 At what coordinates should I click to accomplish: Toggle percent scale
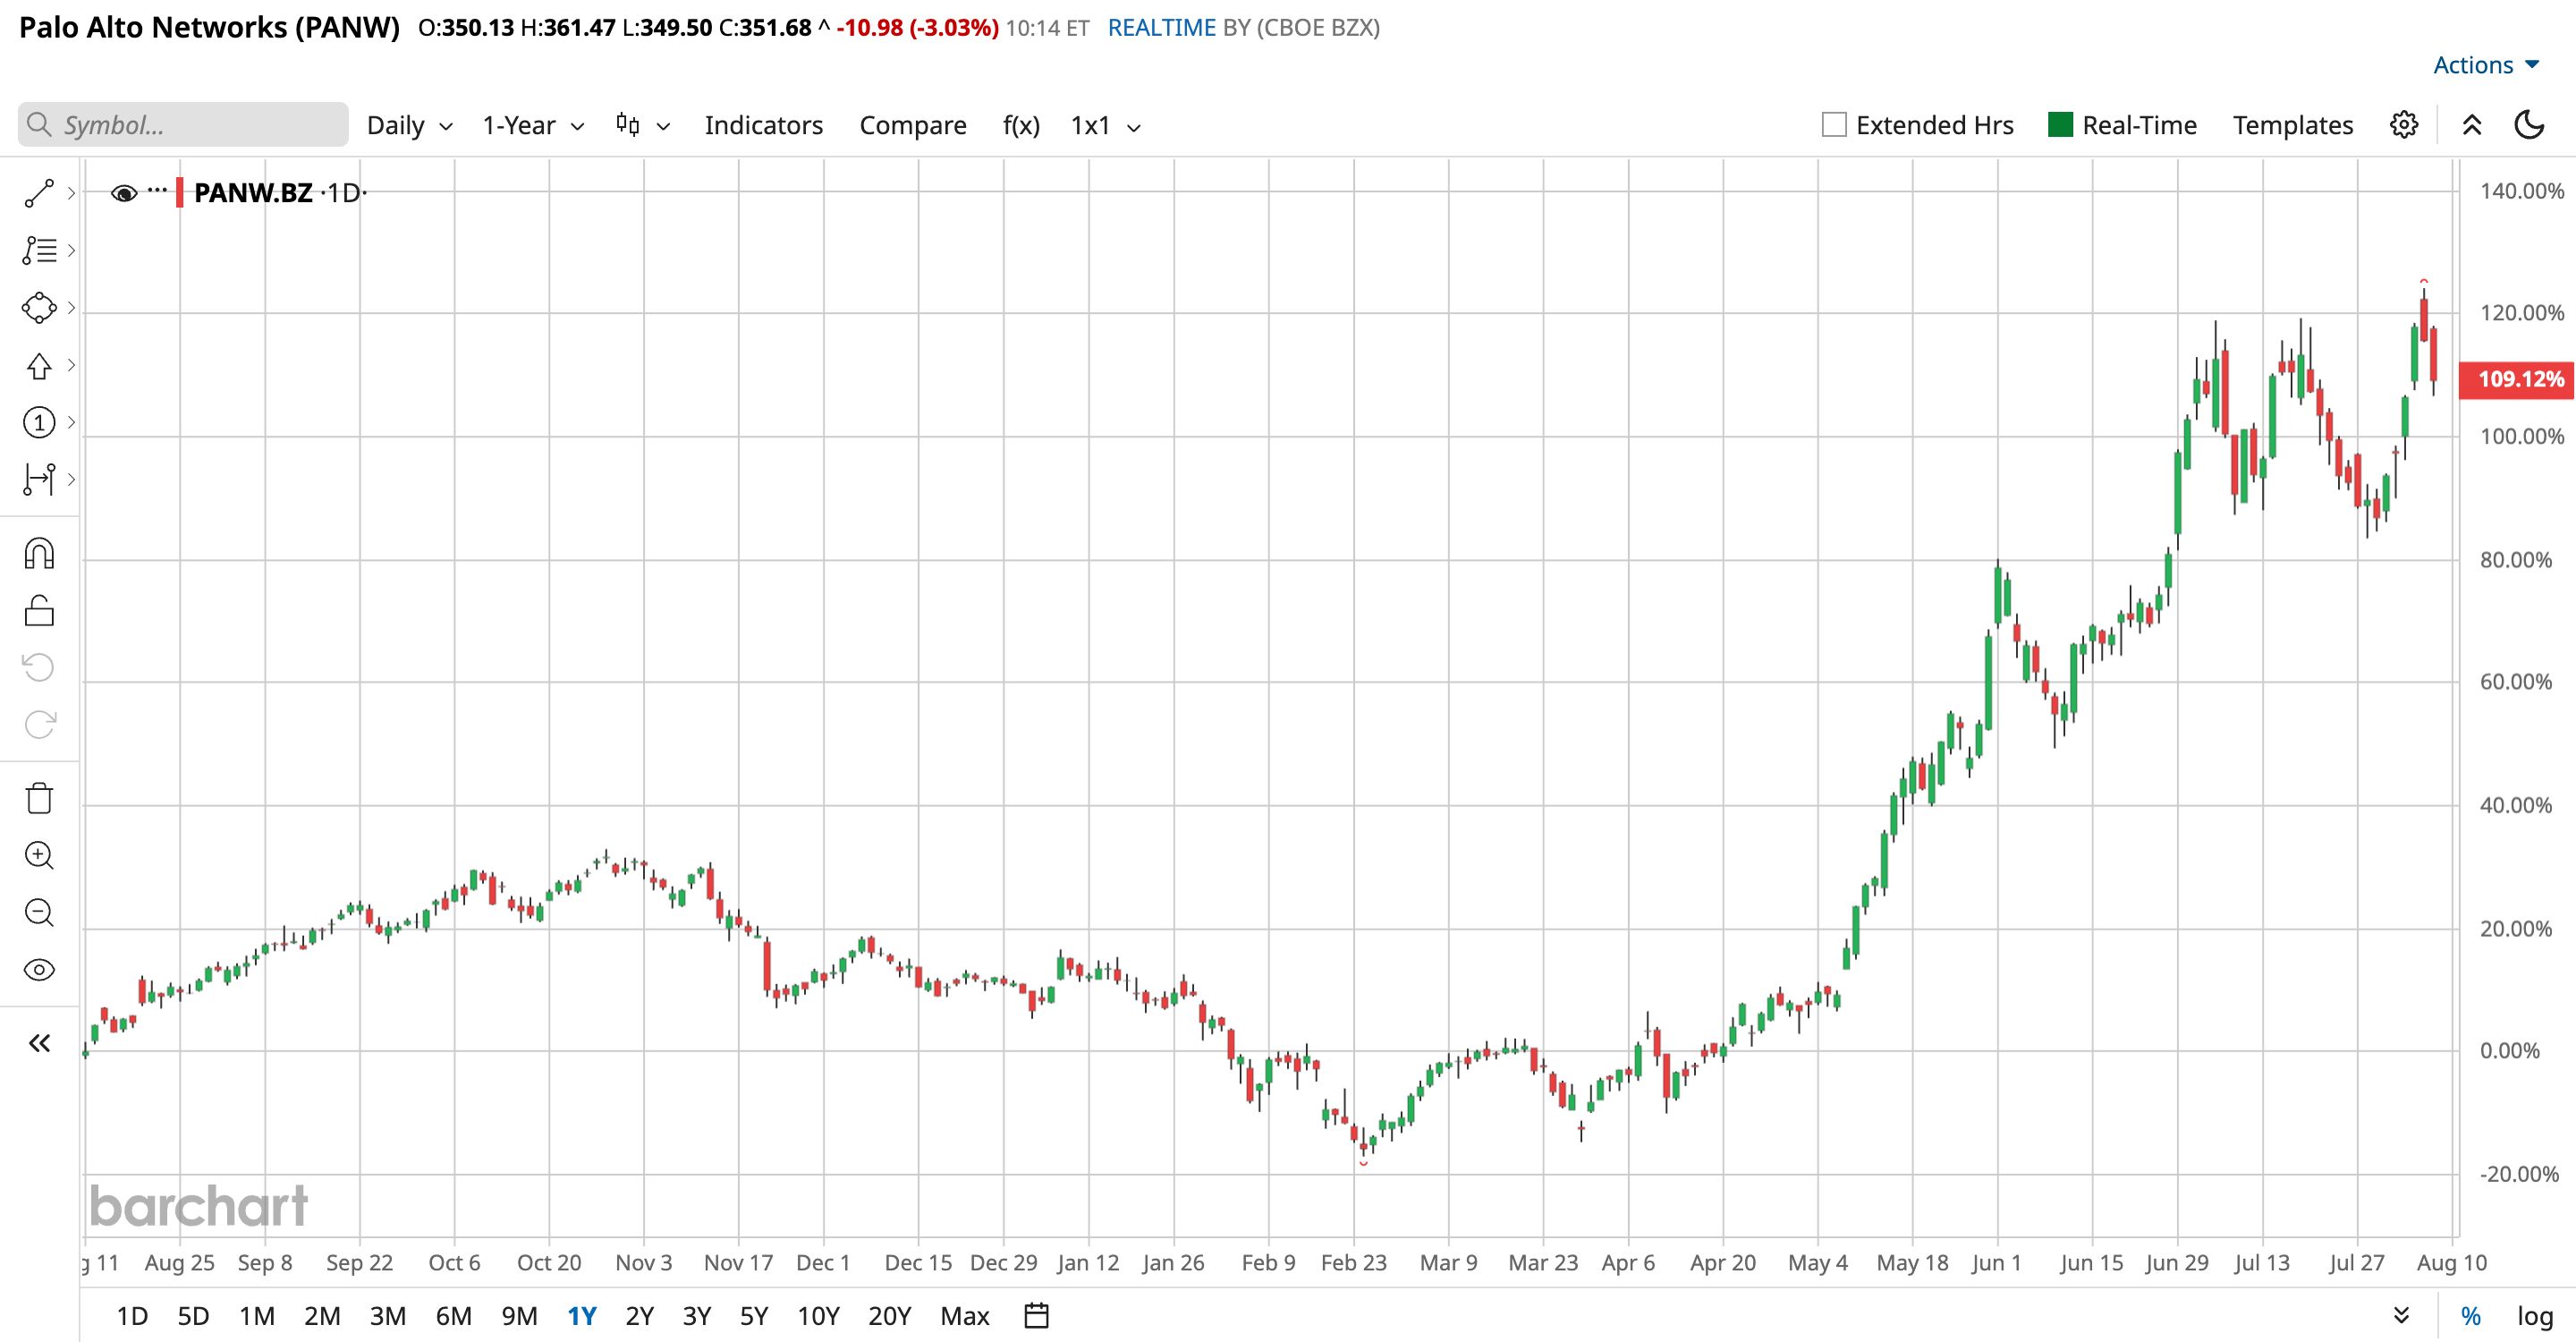click(2471, 1316)
